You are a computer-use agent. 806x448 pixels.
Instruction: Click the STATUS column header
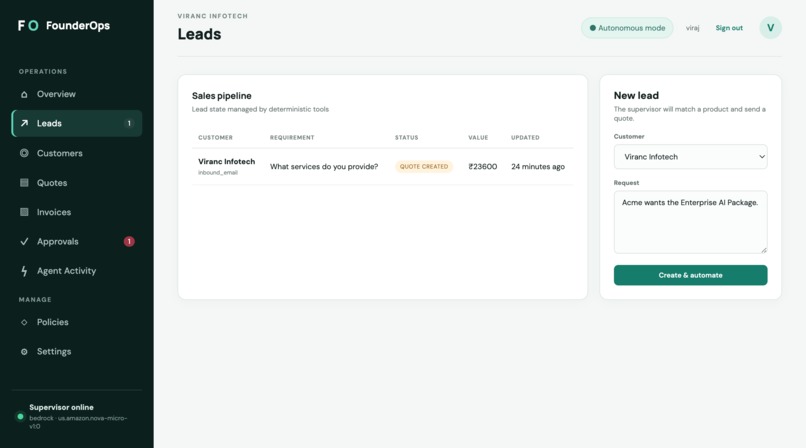coord(407,138)
